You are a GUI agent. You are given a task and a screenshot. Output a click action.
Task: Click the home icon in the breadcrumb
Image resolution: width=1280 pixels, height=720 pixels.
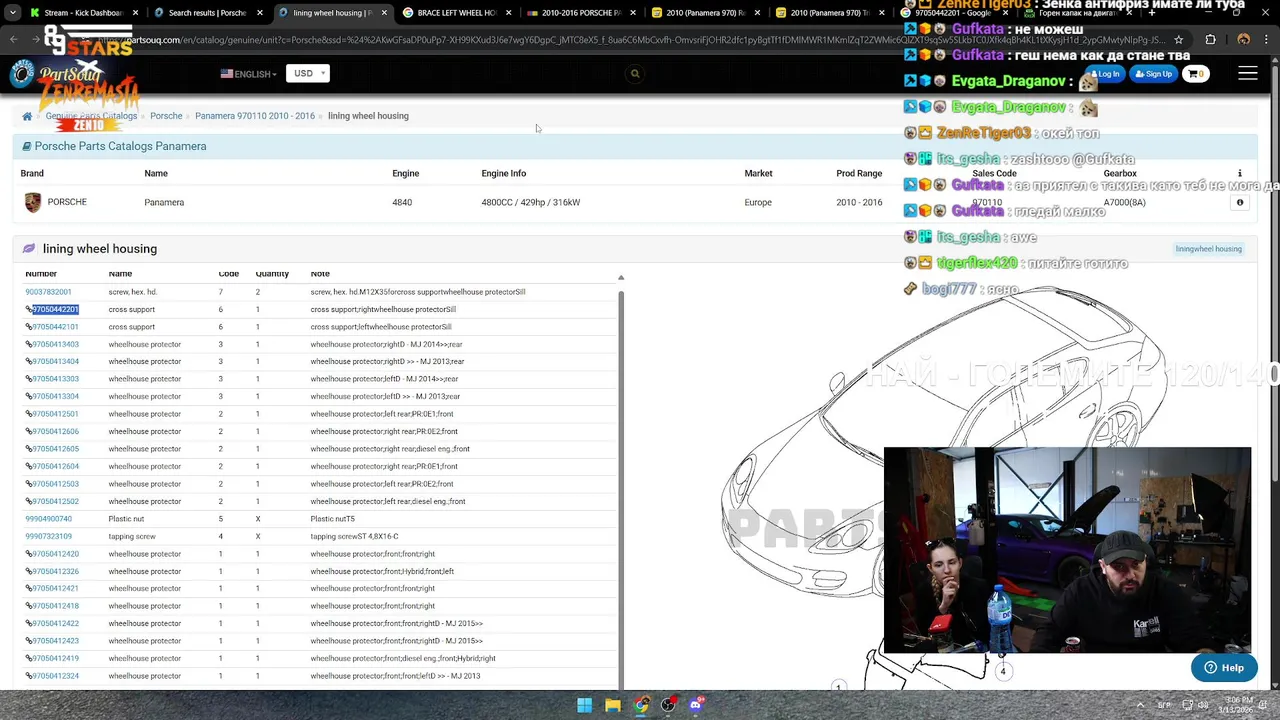[x=27, y=116]
